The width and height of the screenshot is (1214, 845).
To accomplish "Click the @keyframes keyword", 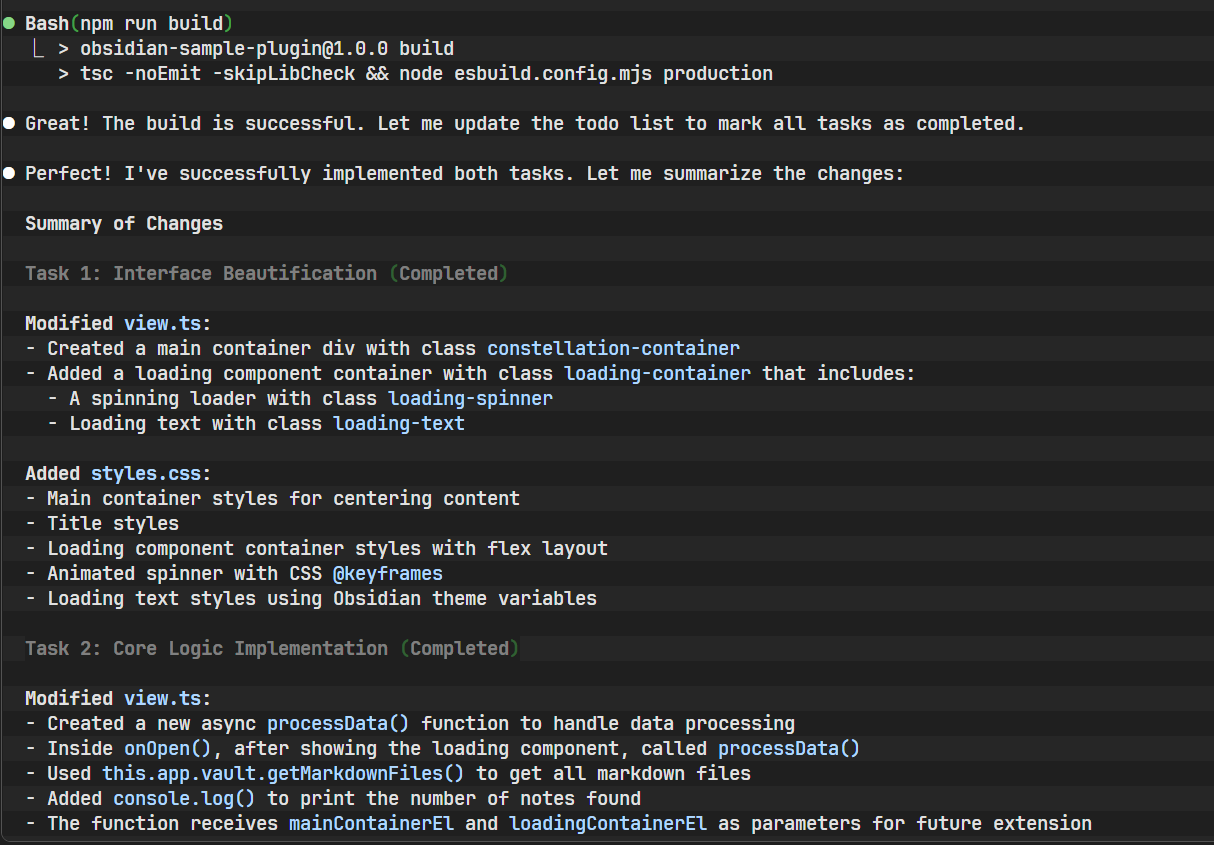I will point(388,573).
